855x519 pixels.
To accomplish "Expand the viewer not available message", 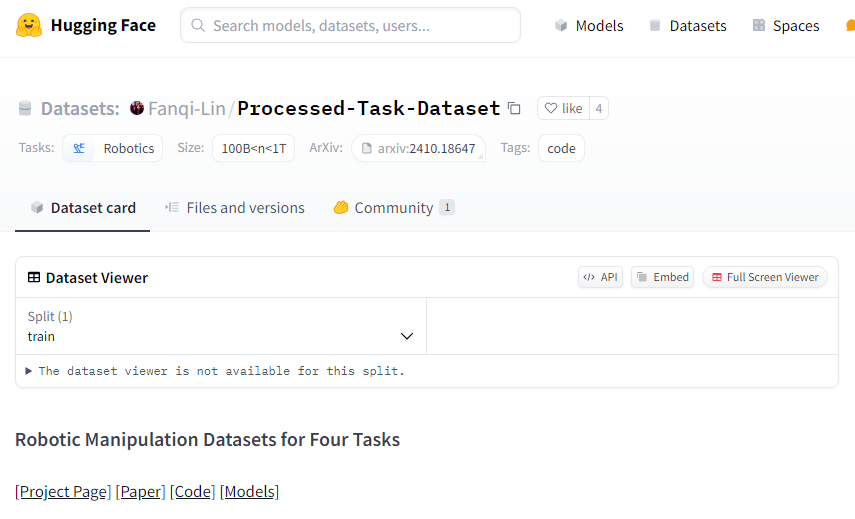I will [216, 371].
